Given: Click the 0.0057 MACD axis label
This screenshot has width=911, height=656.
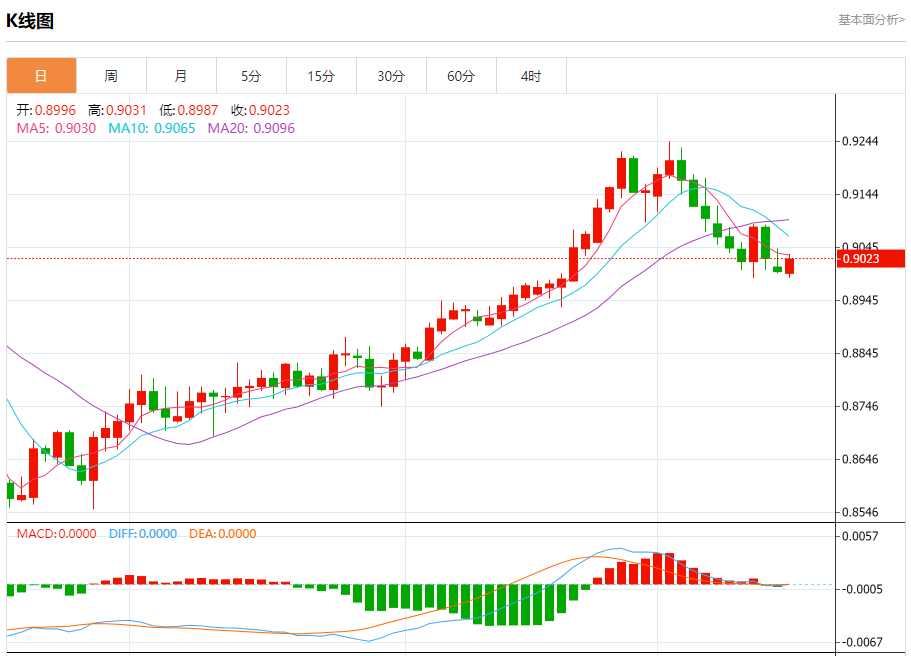Looking at the screenshot, I should pos(862,536).
